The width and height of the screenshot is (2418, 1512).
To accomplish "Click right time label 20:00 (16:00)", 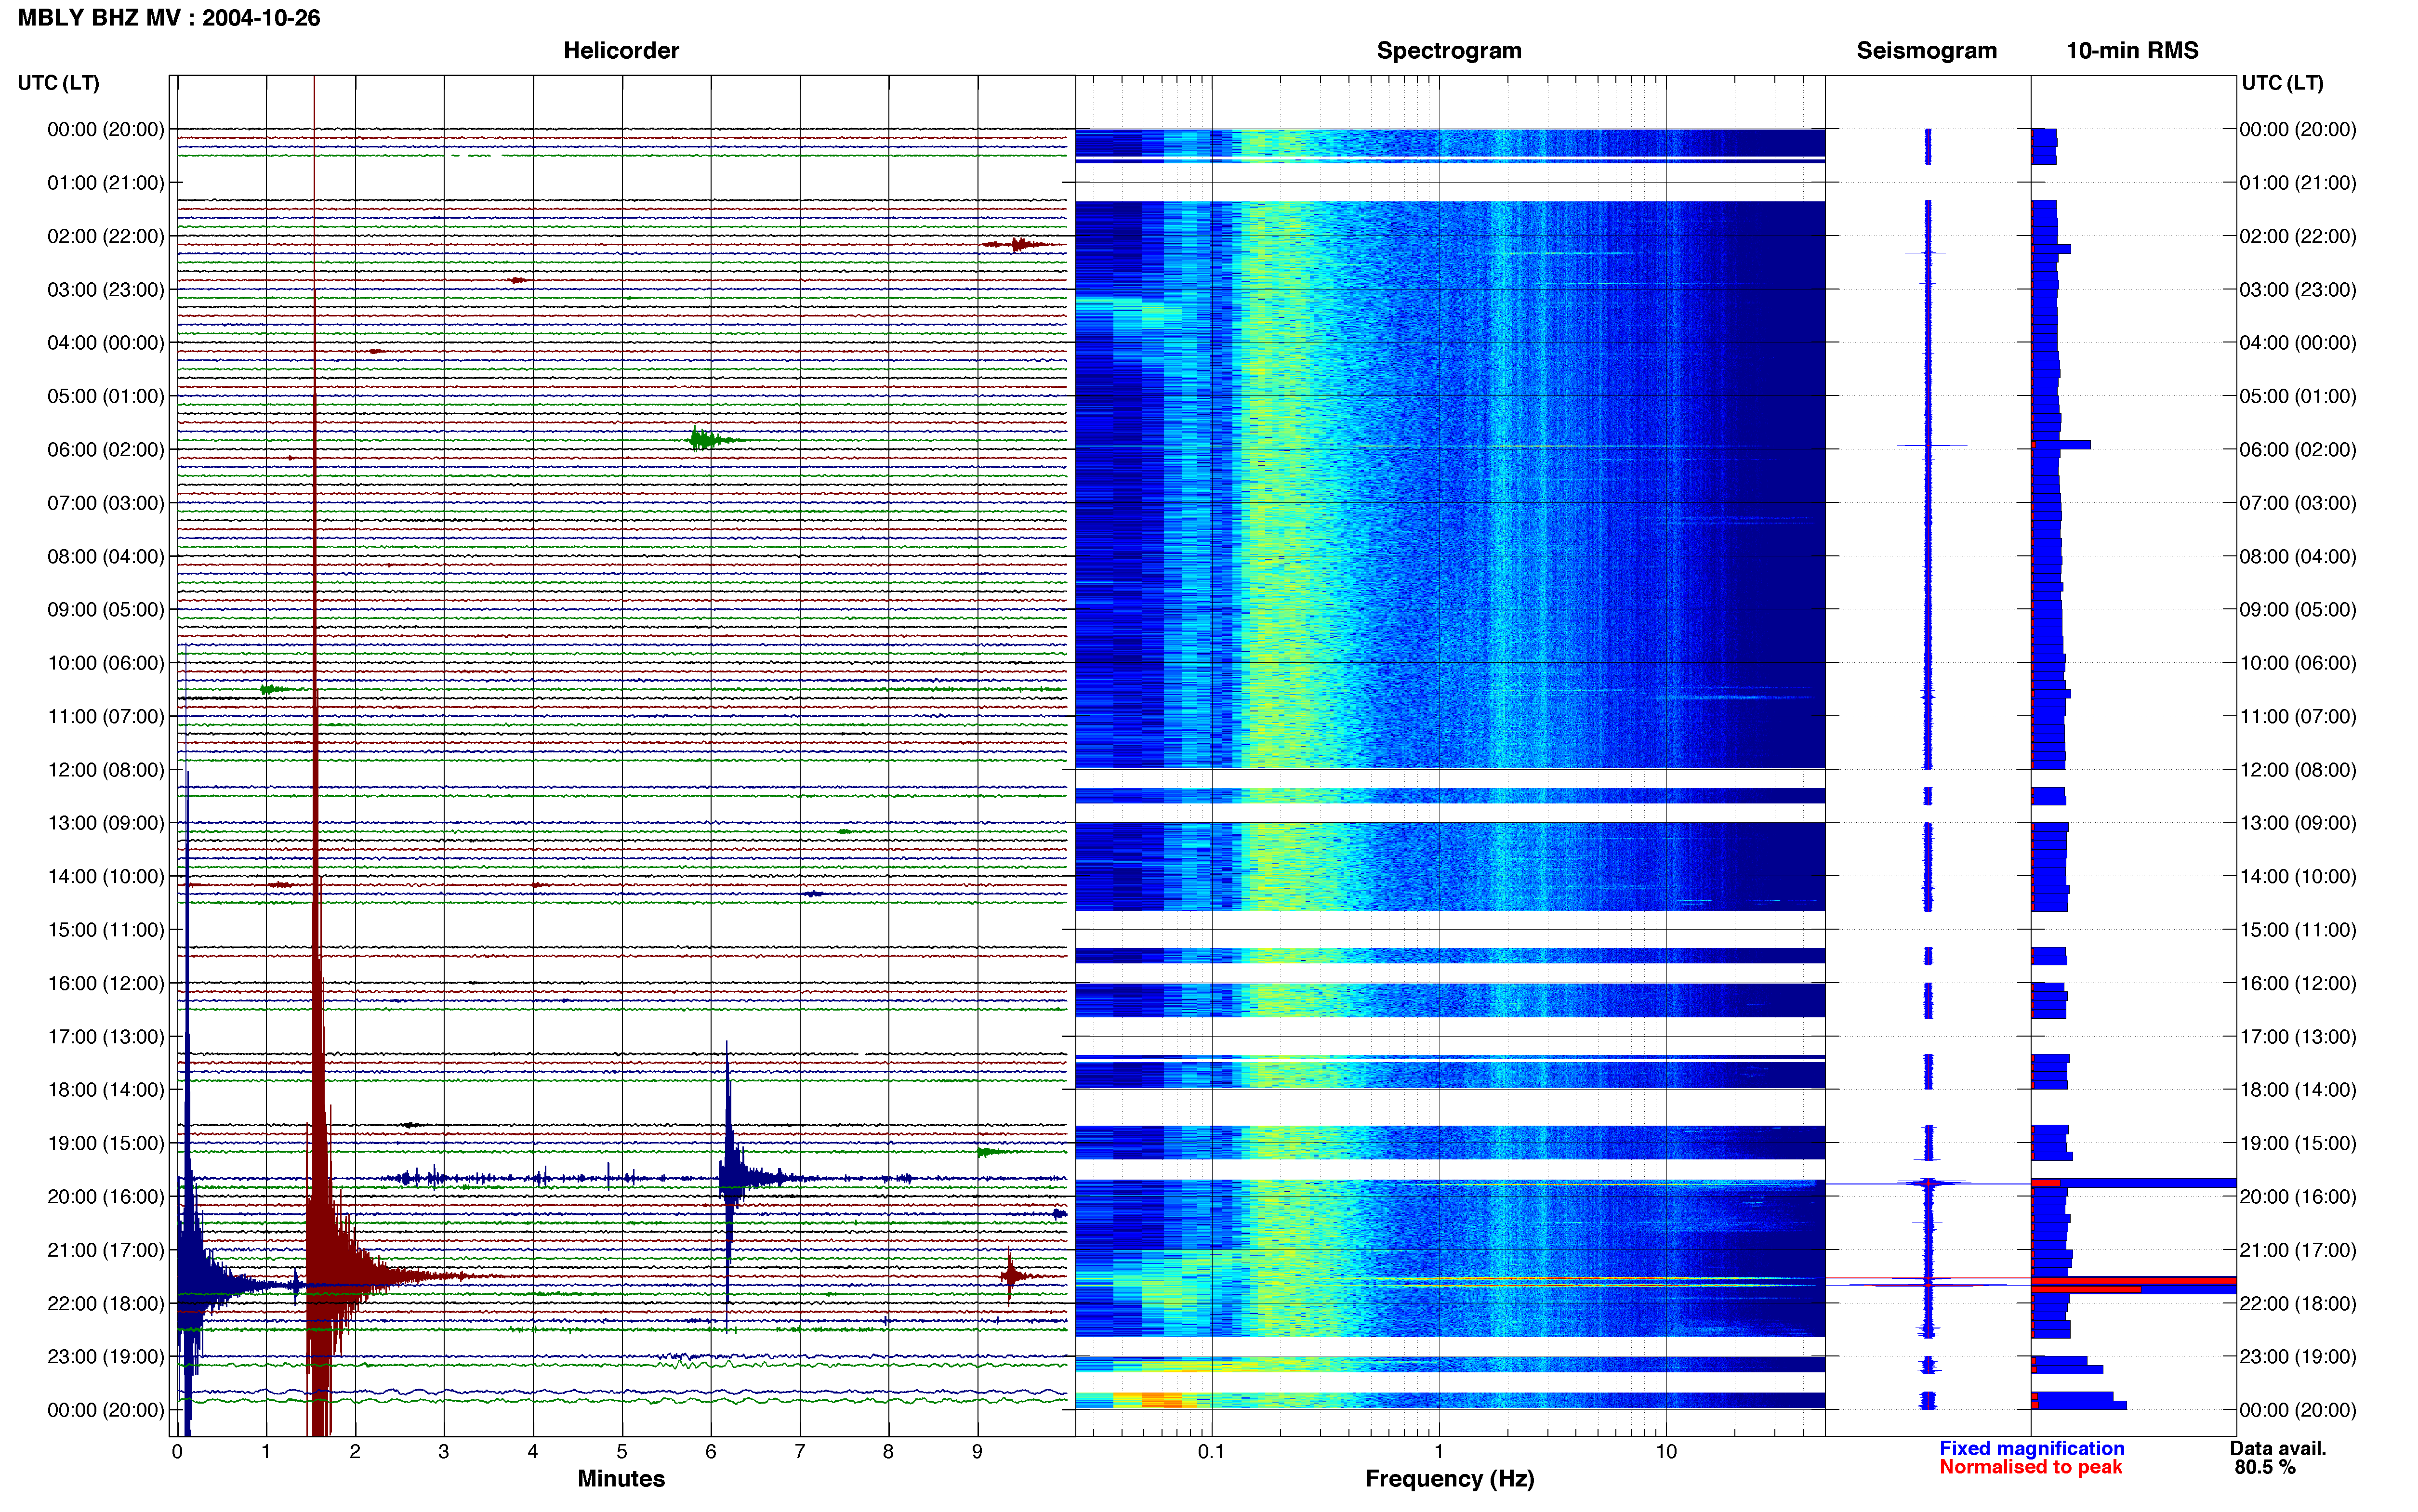I will coord(2298,1196).
